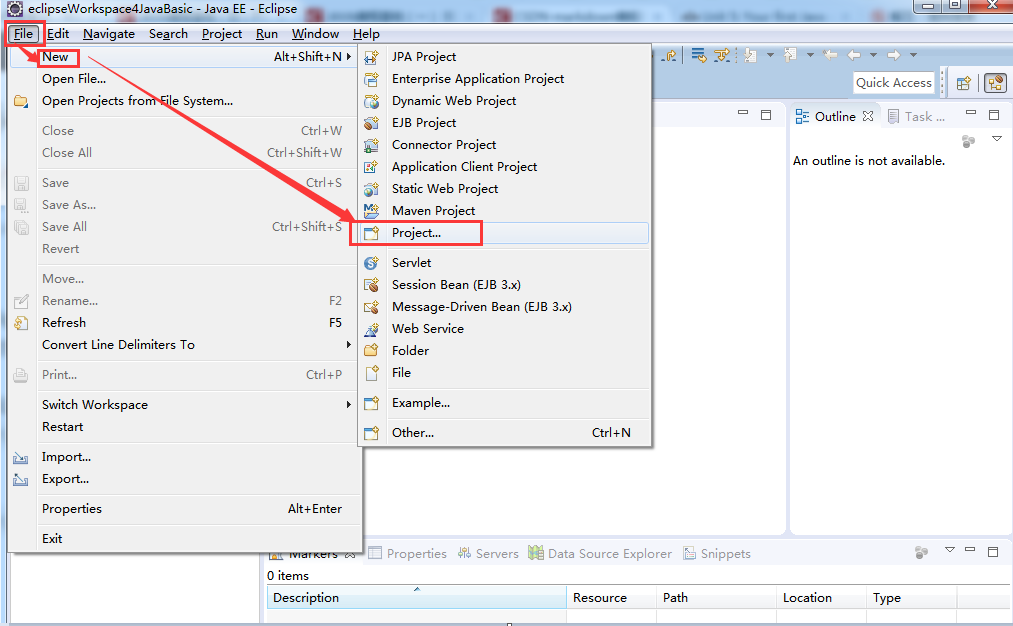This screenshot has width=1013, height=626.
Task: Click the Dynamic Web Project icon
Action: tap(371, 101)
